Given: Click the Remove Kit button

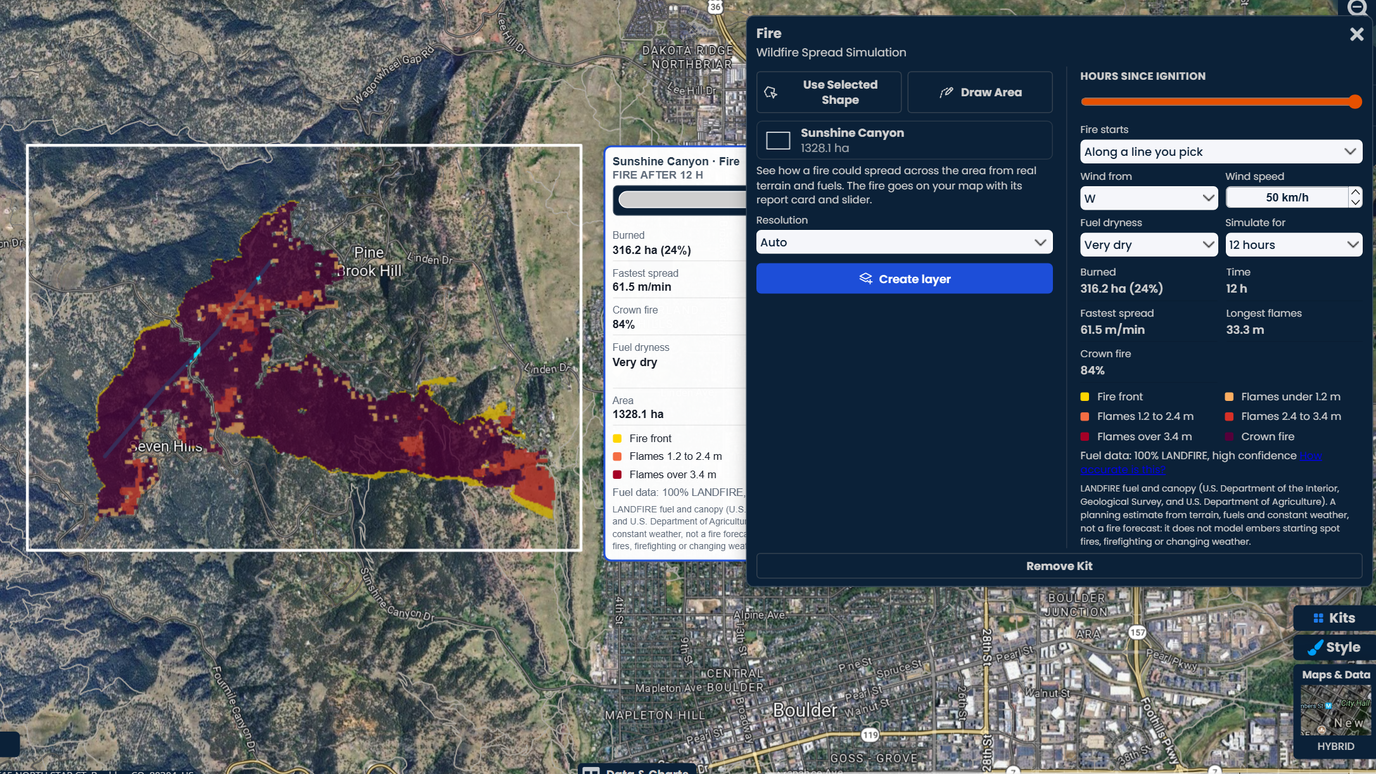Looking at the screenshot, I should pos(1059,566).
